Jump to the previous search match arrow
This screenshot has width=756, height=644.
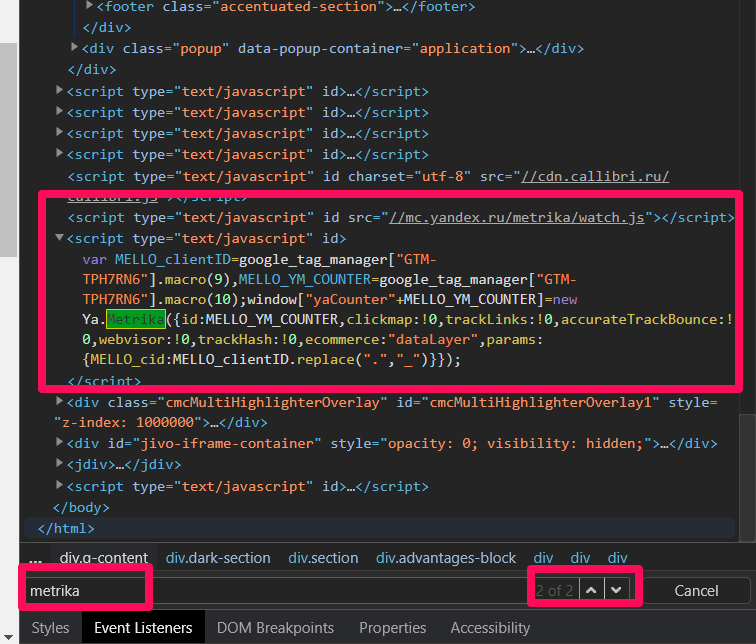(x=592, y=590)
